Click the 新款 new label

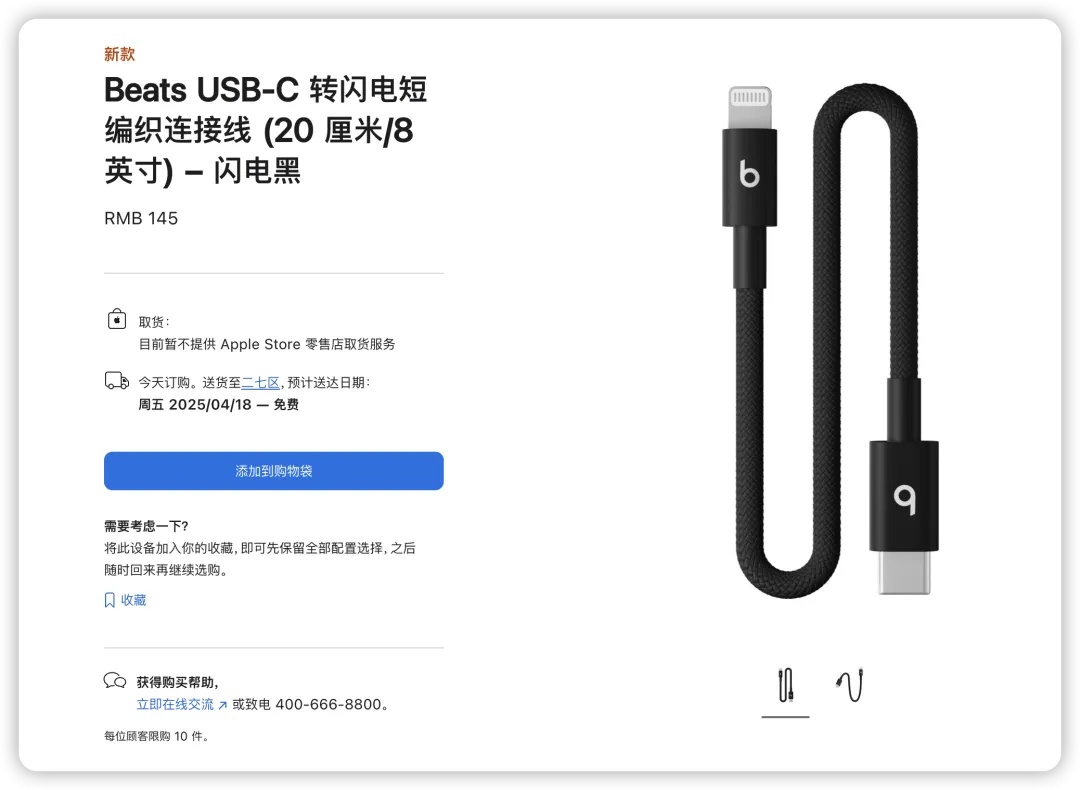[119, 54]
